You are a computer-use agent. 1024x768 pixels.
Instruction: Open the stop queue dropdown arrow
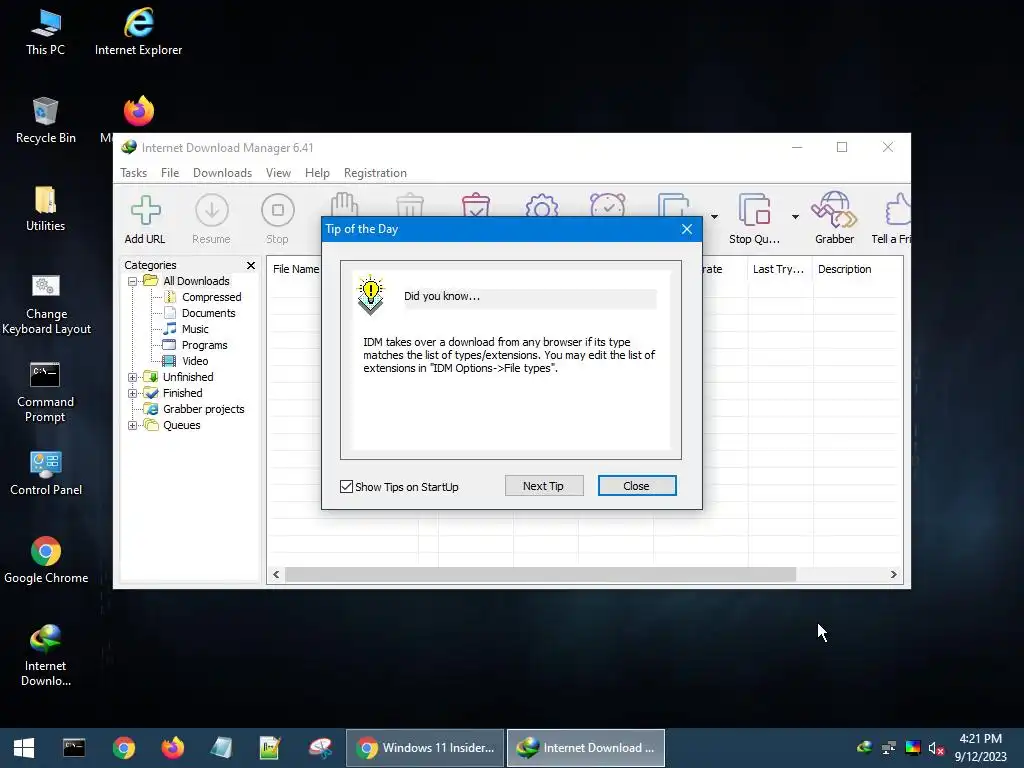pos(795,217)
